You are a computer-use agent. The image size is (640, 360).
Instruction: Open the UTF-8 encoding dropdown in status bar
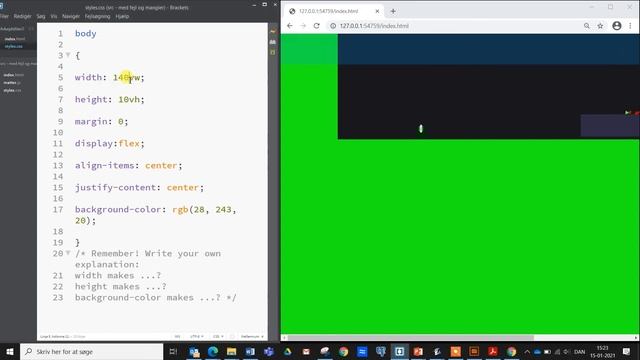click(x=197, y=337)
